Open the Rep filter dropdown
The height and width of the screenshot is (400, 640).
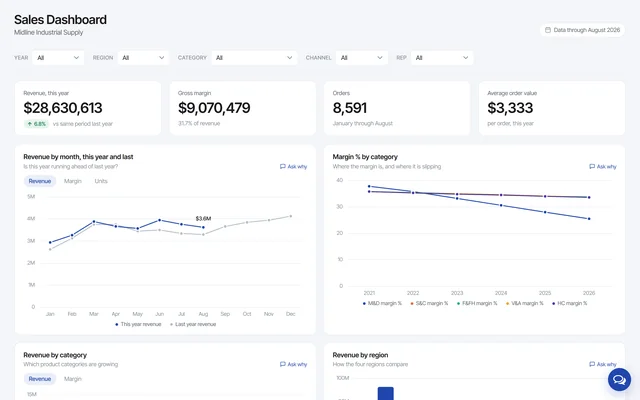[x=442, y=58]
